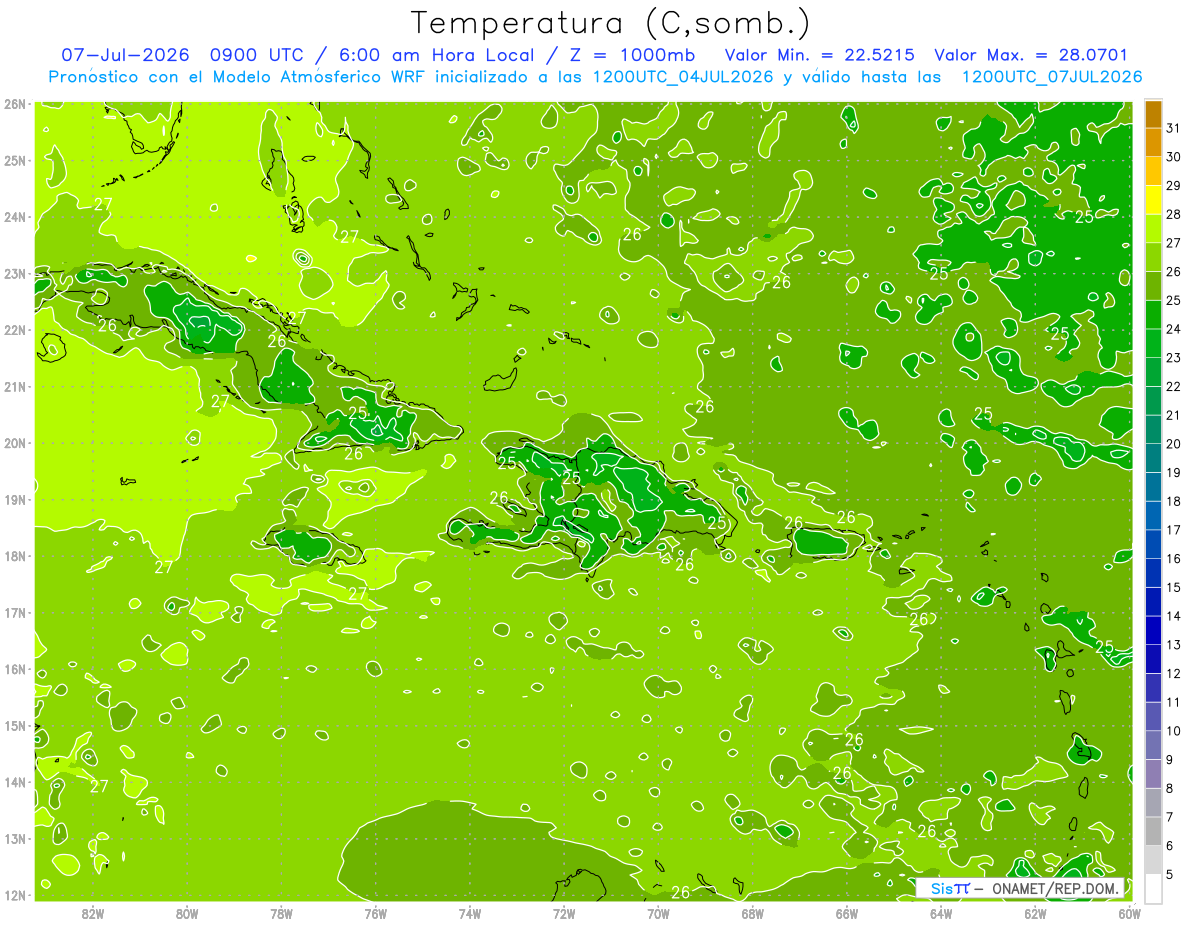The image size is (1200, 927).
Task: Click the '16N' latitude axis label
Action: click(x=14, y=668)
